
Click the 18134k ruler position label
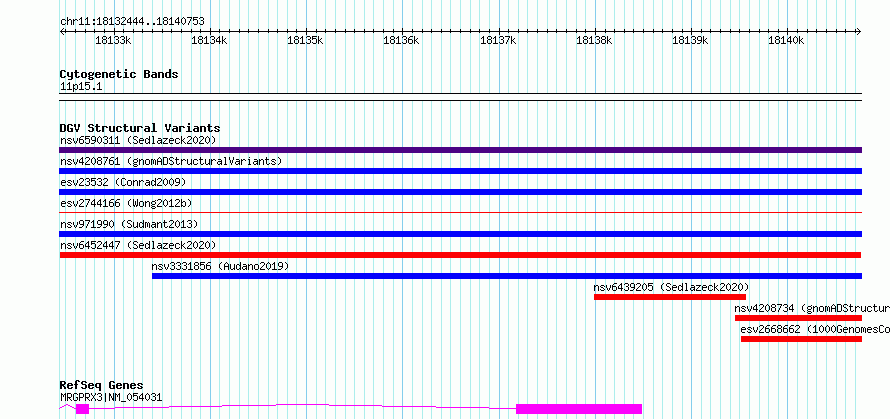click(209, 40)
